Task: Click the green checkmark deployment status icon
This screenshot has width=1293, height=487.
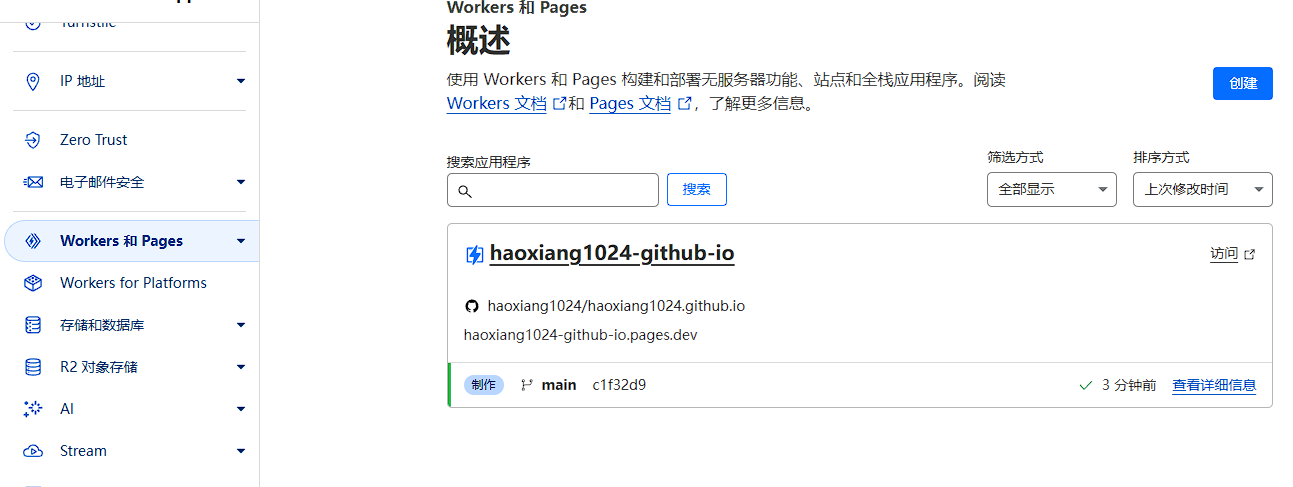Action: pos(1086,385)
